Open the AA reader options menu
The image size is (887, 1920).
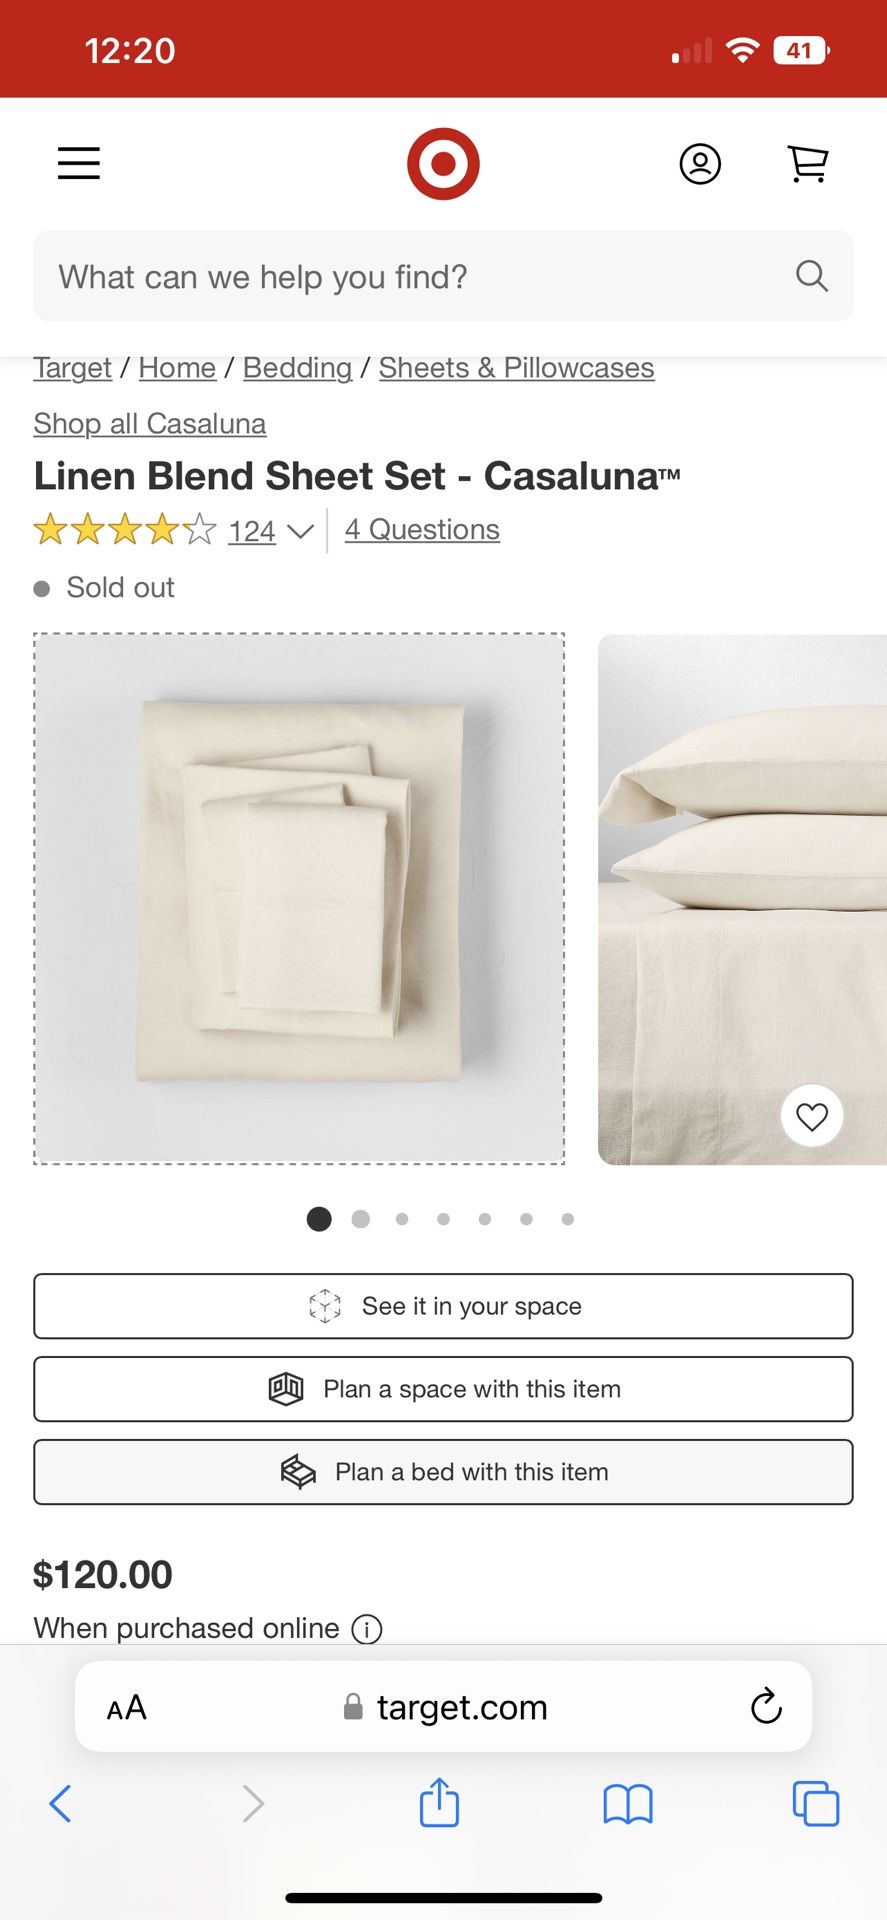127,1707
